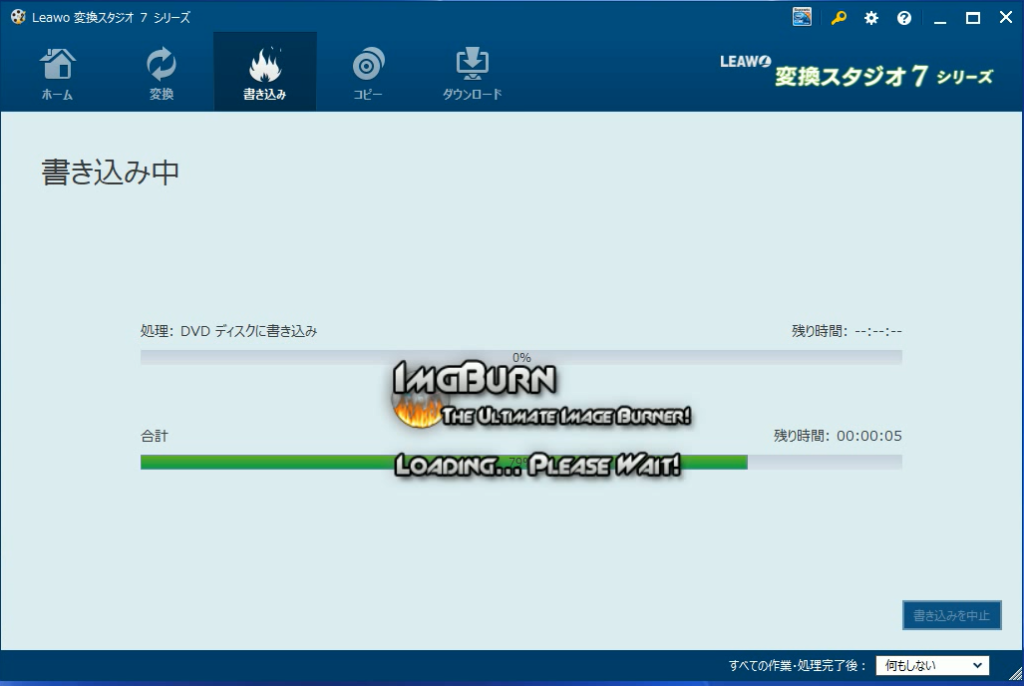Switch to the 変換 (Convert) tab
The width and height of the screenshot is (1024, 686).
pos(161,72)
